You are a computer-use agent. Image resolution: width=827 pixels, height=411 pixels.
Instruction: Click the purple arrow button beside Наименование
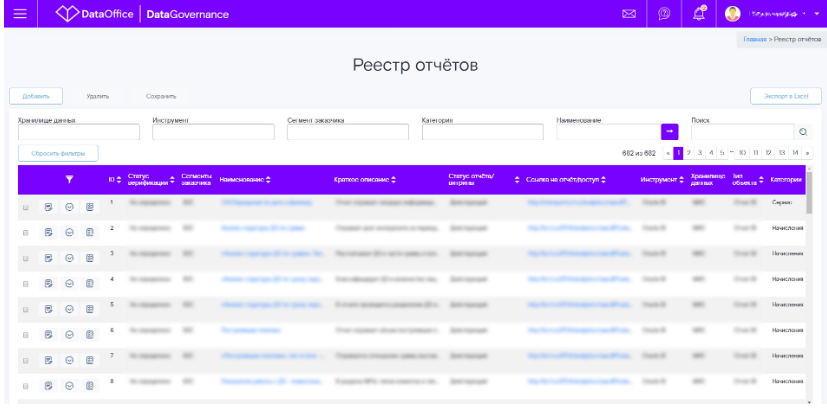point(669,132)
